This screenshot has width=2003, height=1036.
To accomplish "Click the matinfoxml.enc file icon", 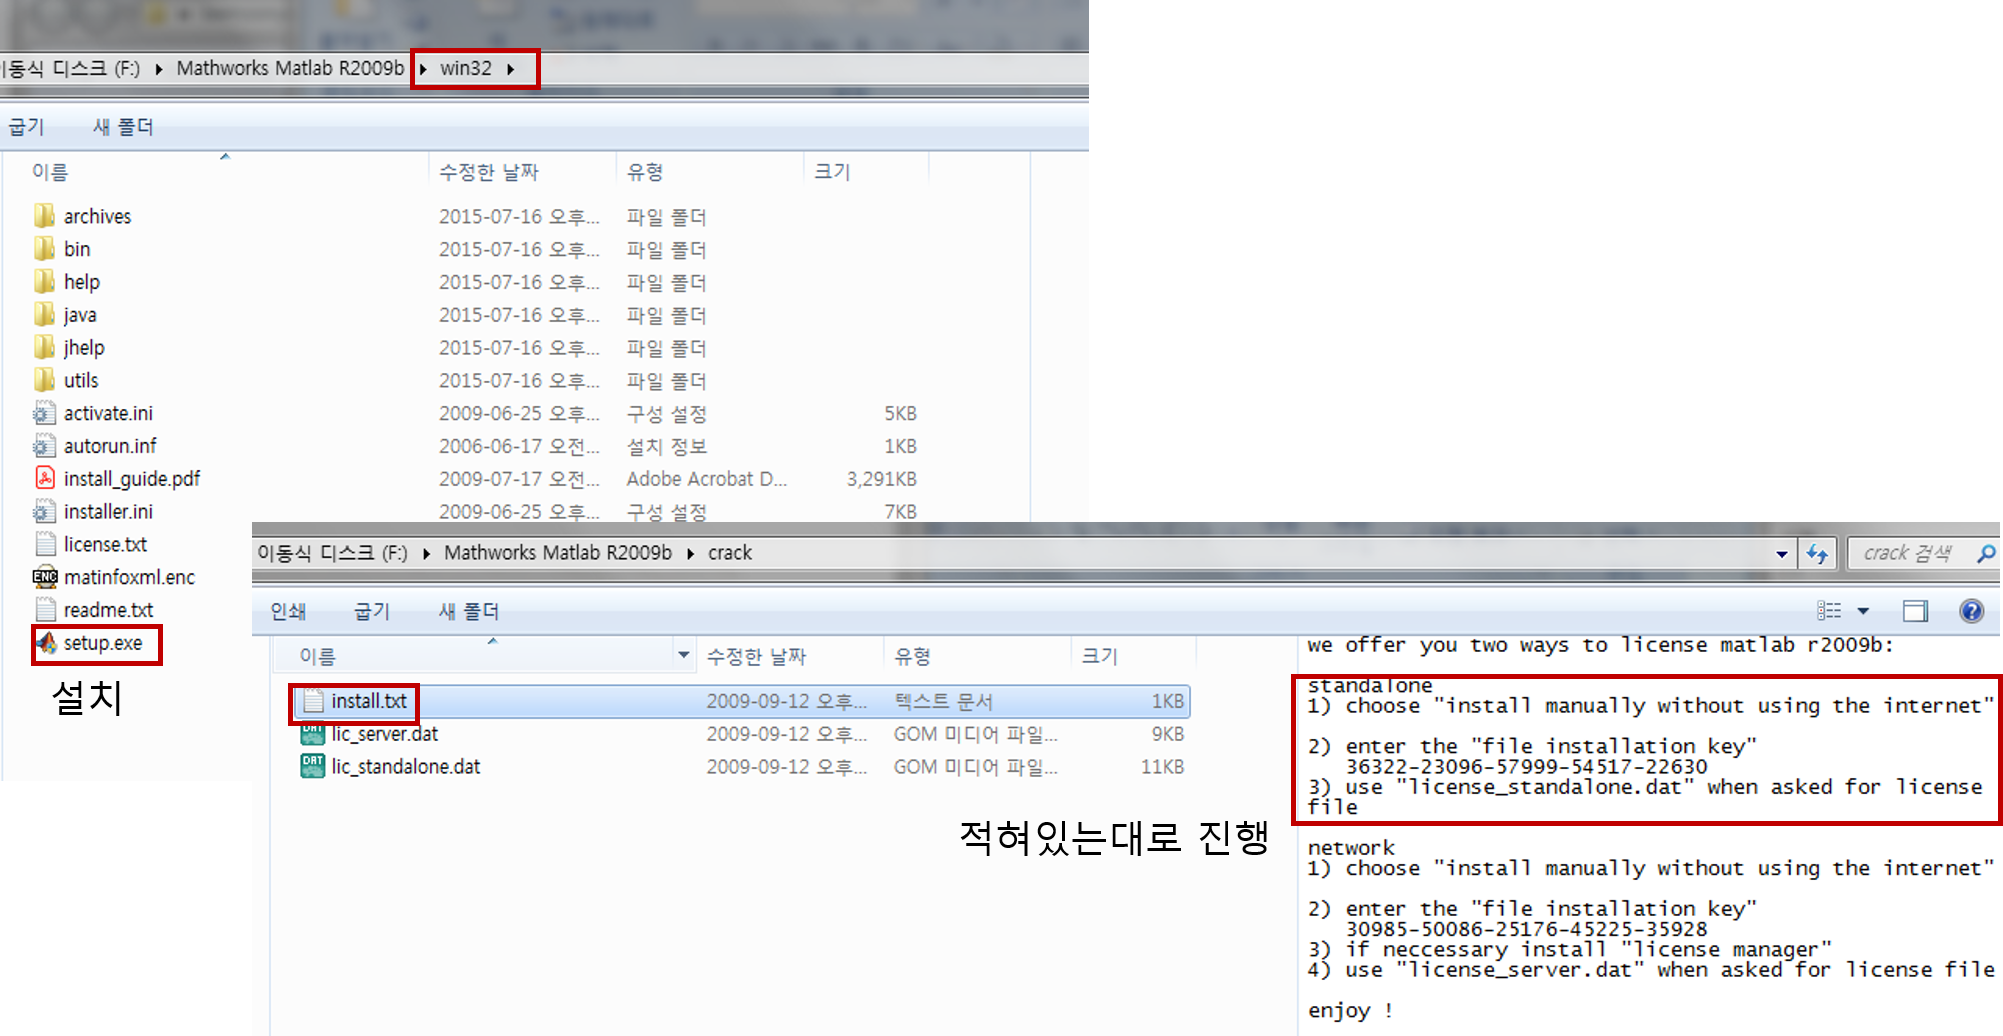I will (x=44, y=577).
